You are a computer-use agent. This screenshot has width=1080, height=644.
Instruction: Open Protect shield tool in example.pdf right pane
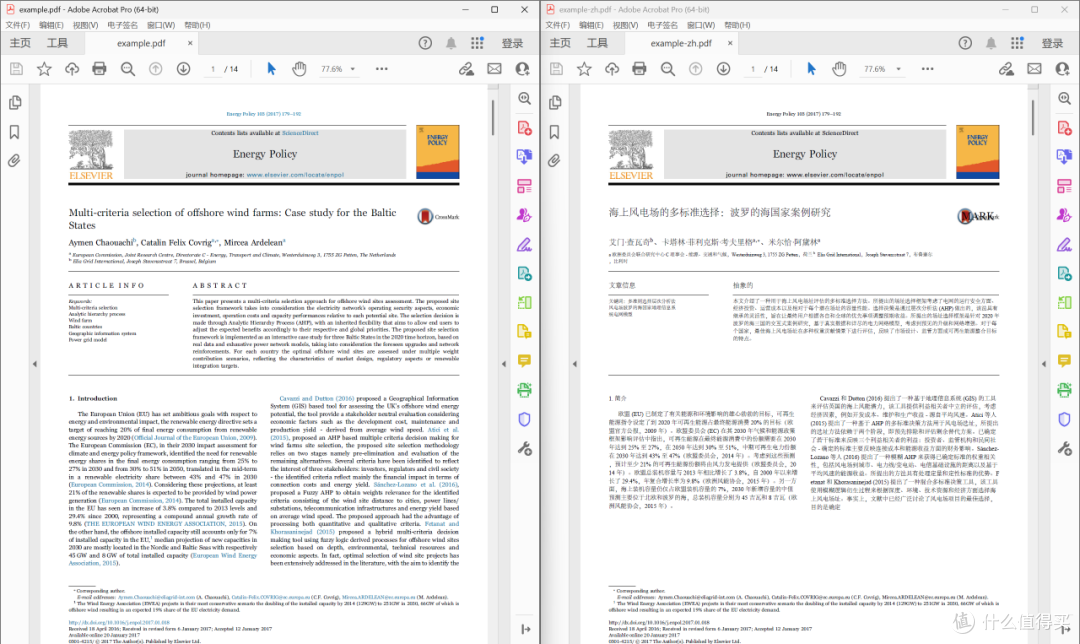coord(524,419)
